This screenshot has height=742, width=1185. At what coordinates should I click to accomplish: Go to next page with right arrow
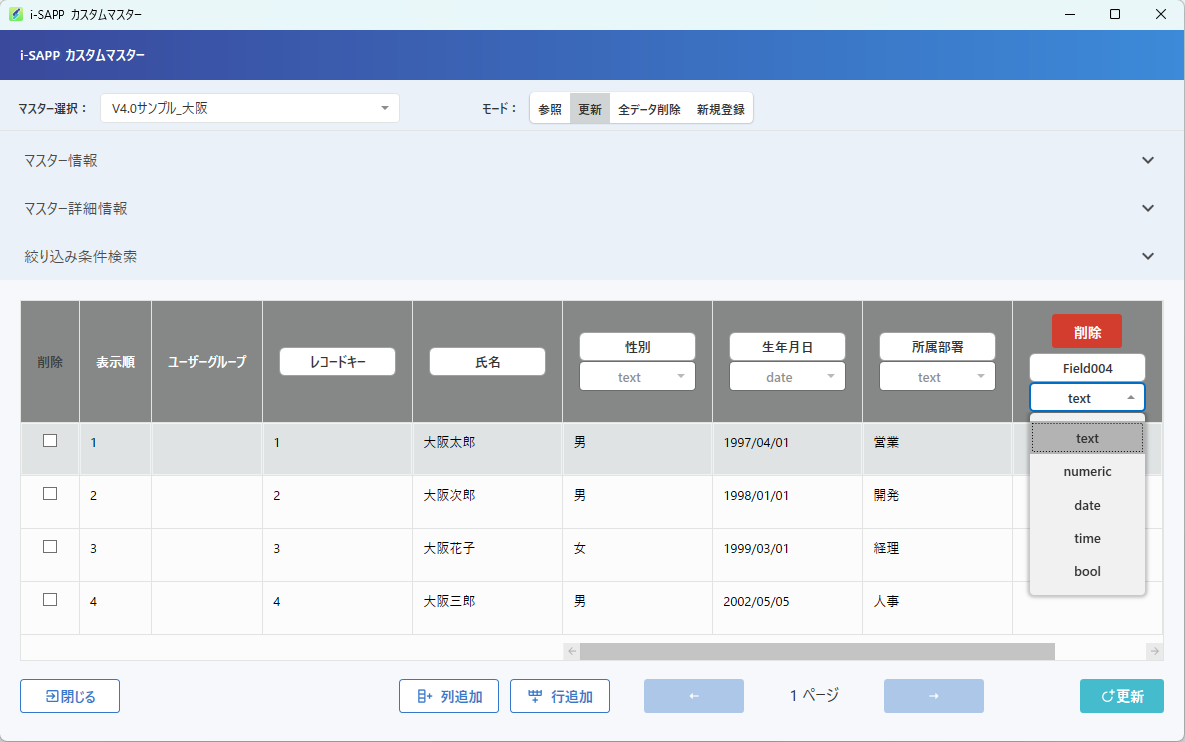tap(934, 696)
